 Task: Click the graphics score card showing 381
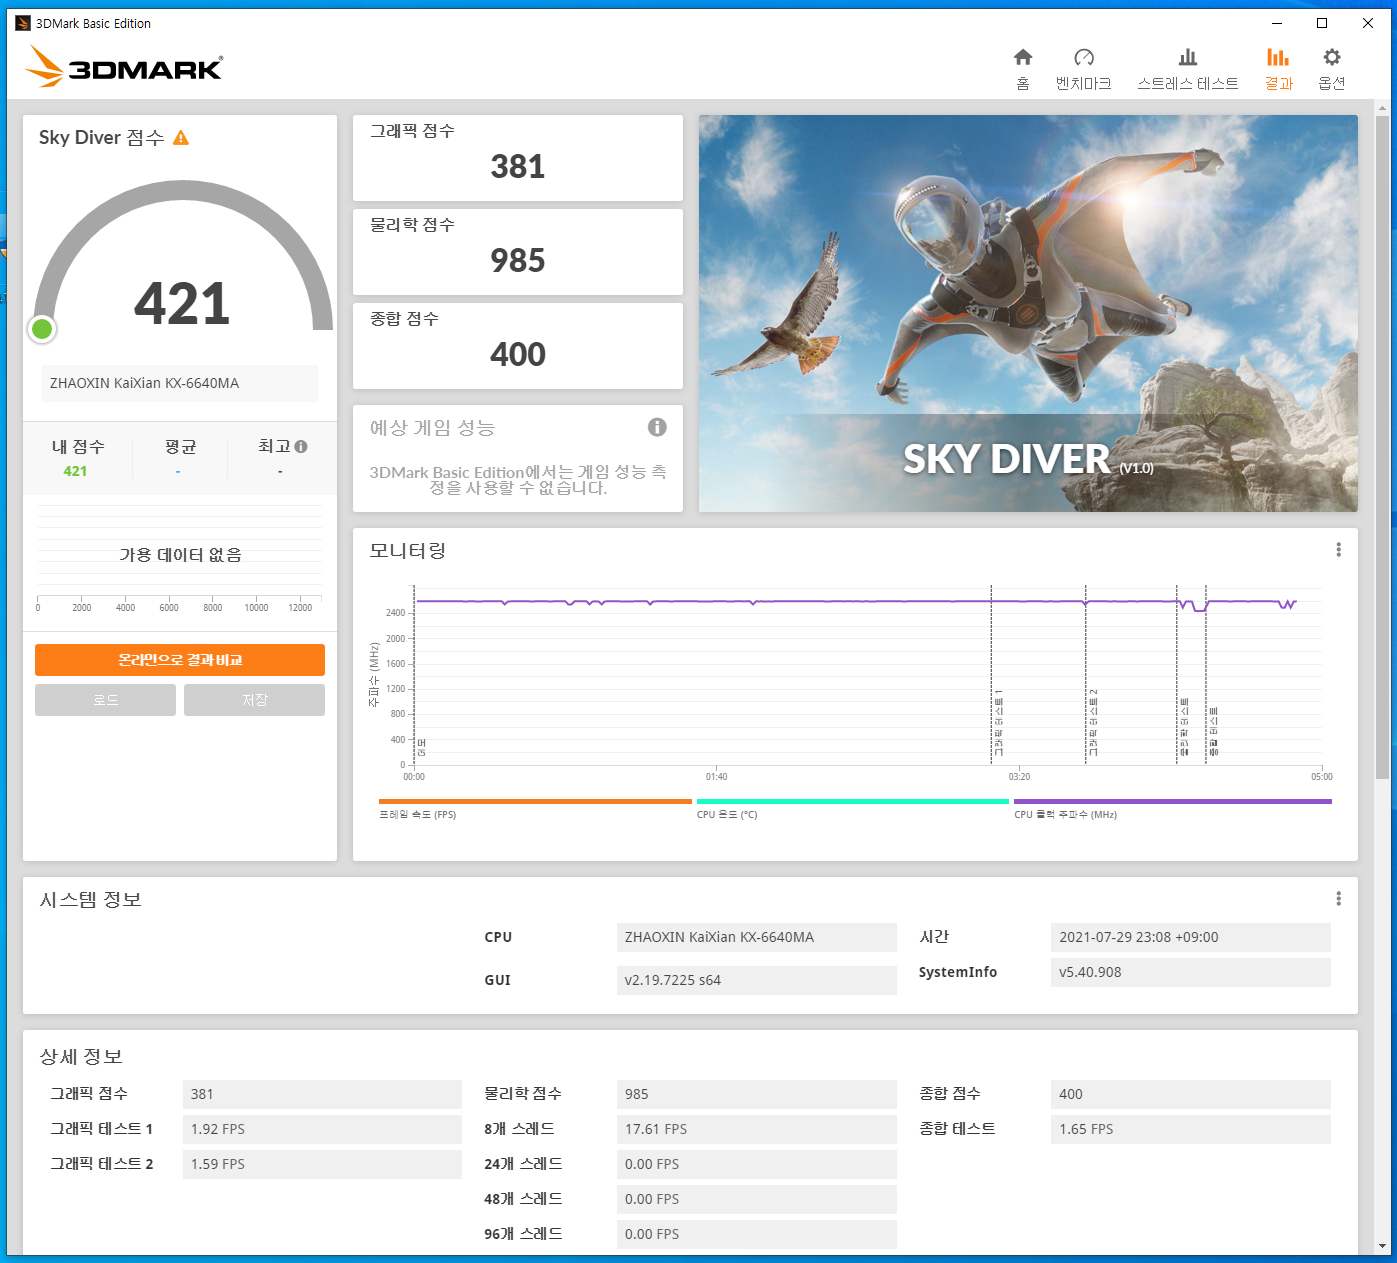(518, 158)
